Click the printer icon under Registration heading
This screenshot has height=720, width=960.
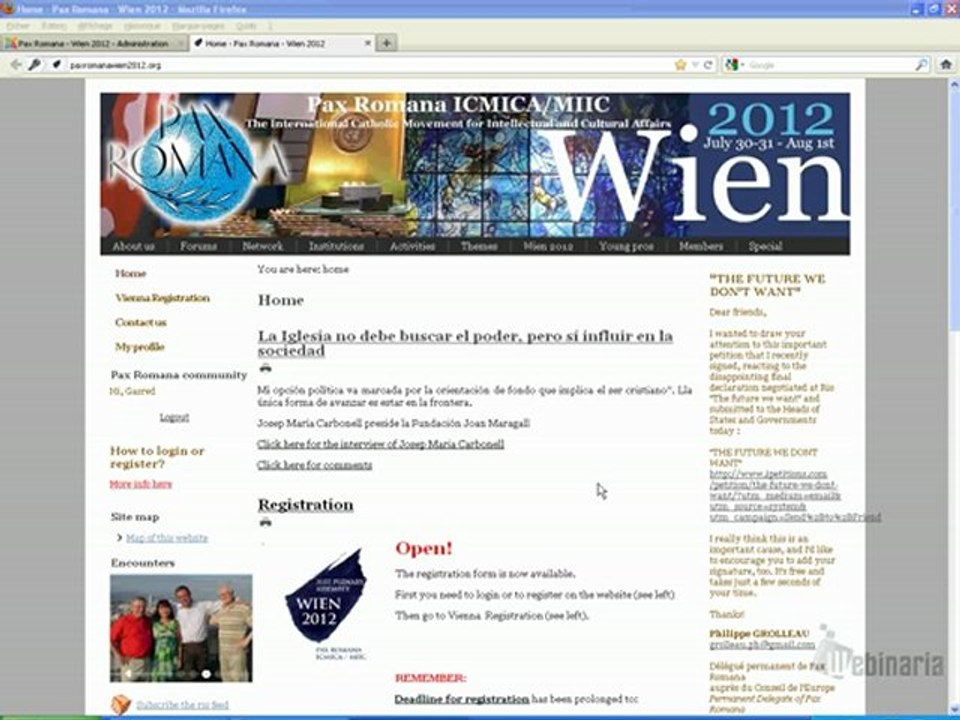pos(265,522)
